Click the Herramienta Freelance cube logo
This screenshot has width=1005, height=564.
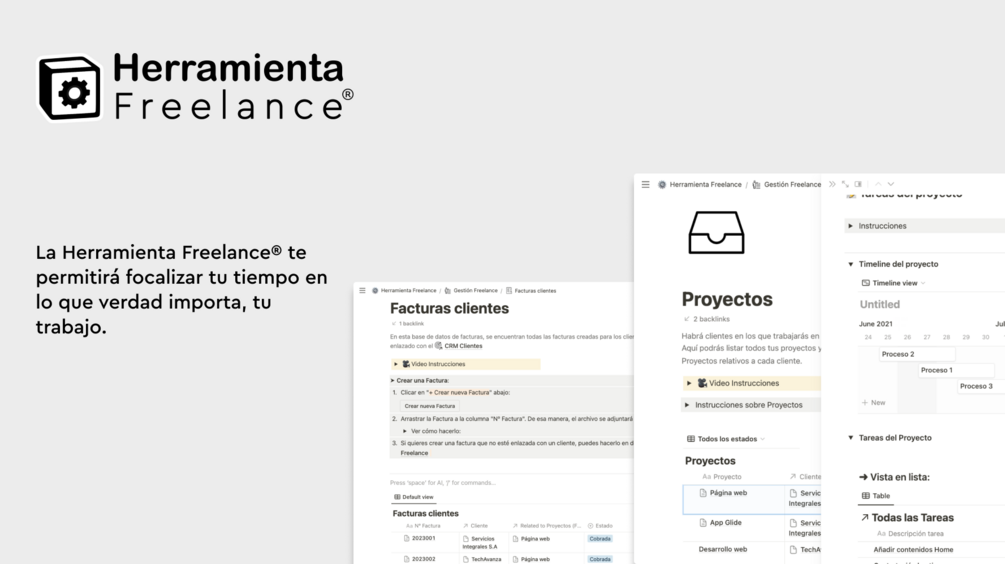[70, 88]
